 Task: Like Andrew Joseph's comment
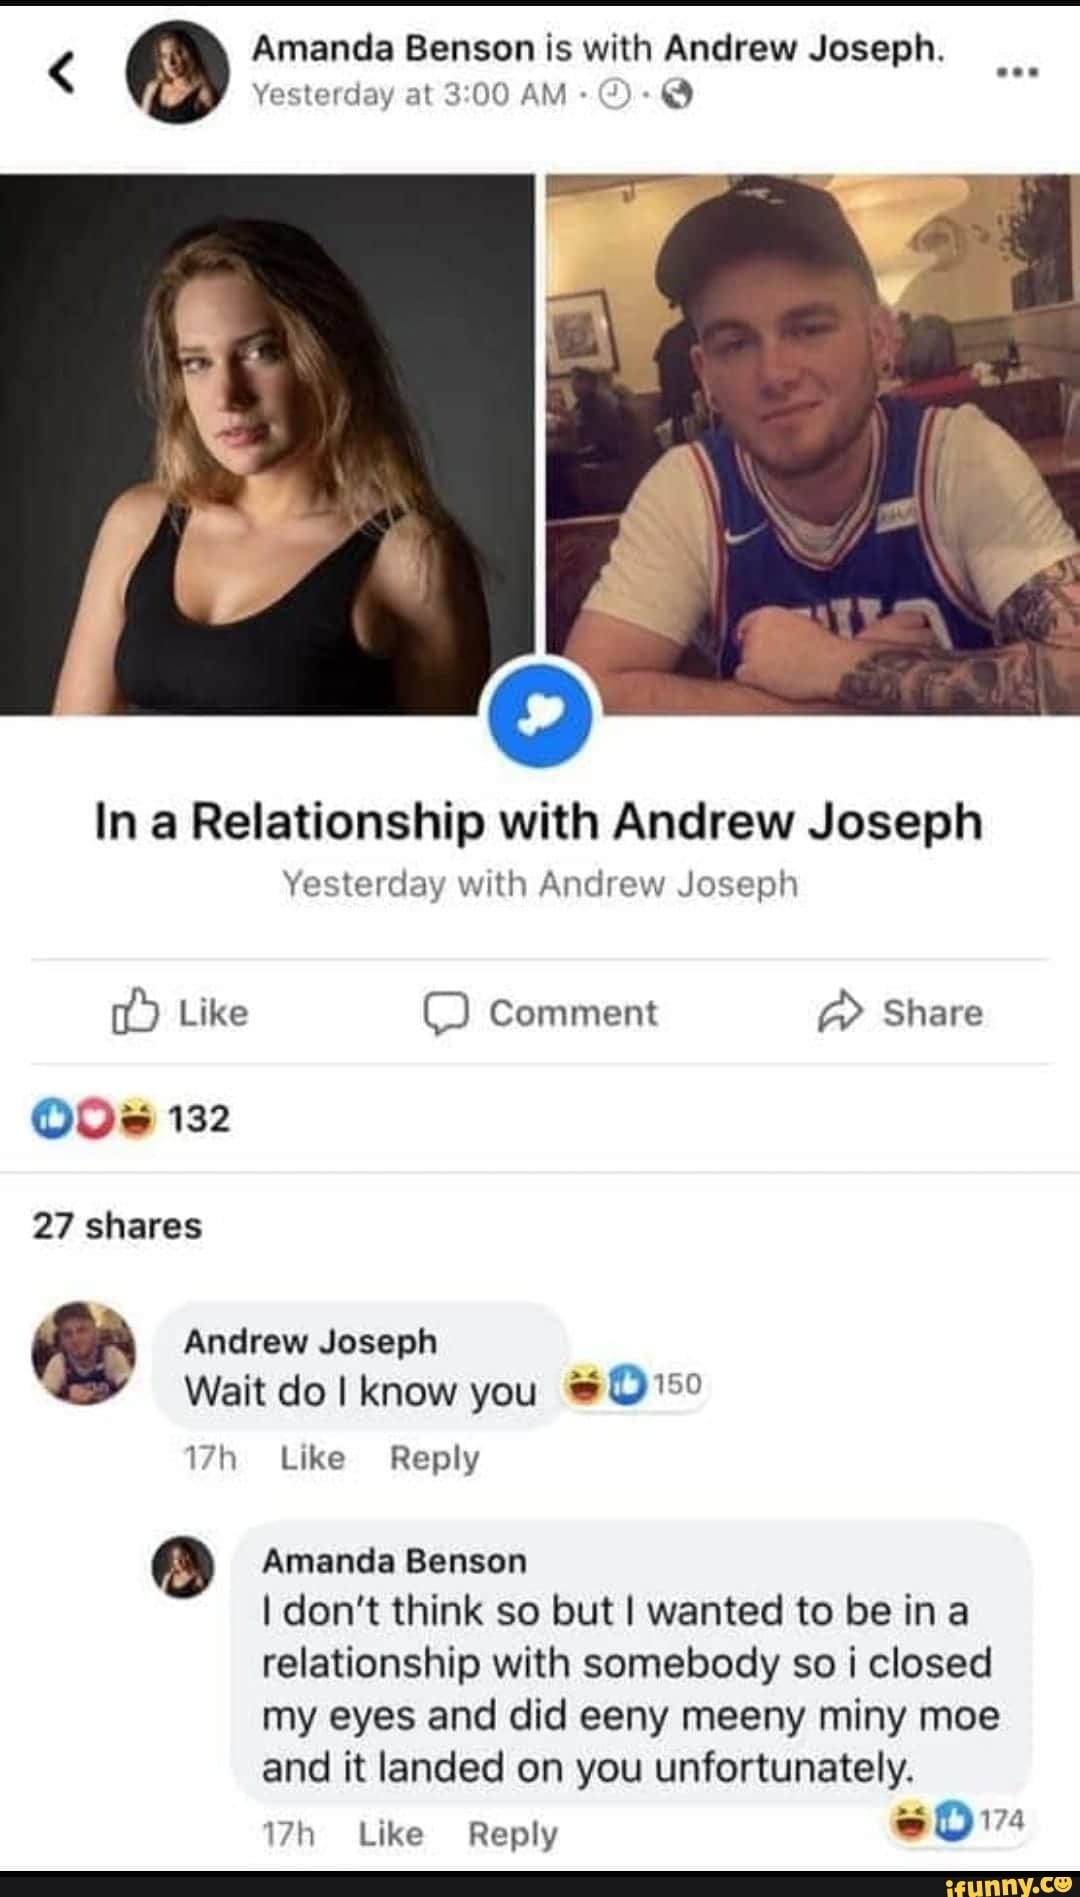pyautogui.click(x=312, y=1458)
